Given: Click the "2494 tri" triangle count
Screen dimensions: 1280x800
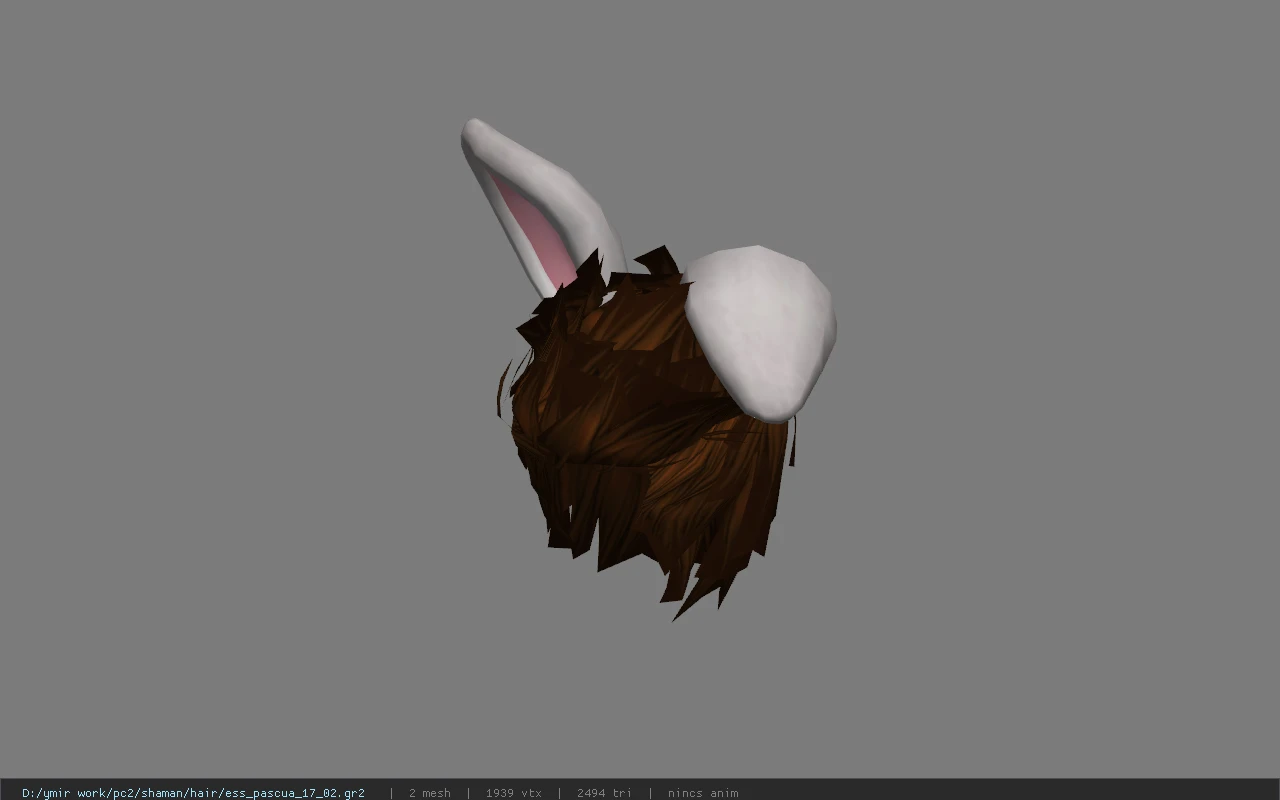Looking at the screenshot, I should (604, 793).
